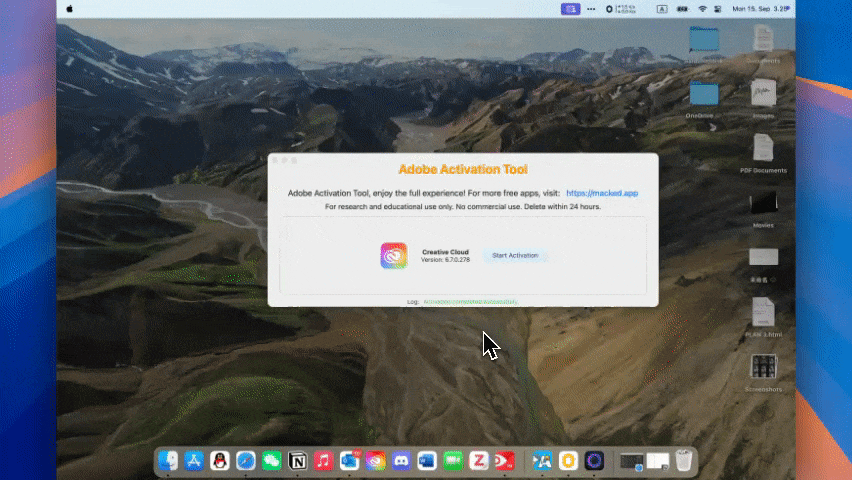Screen dimensions: 852x480
Task: Open QQ penguin app in Dock
Action: pos(220,461)
